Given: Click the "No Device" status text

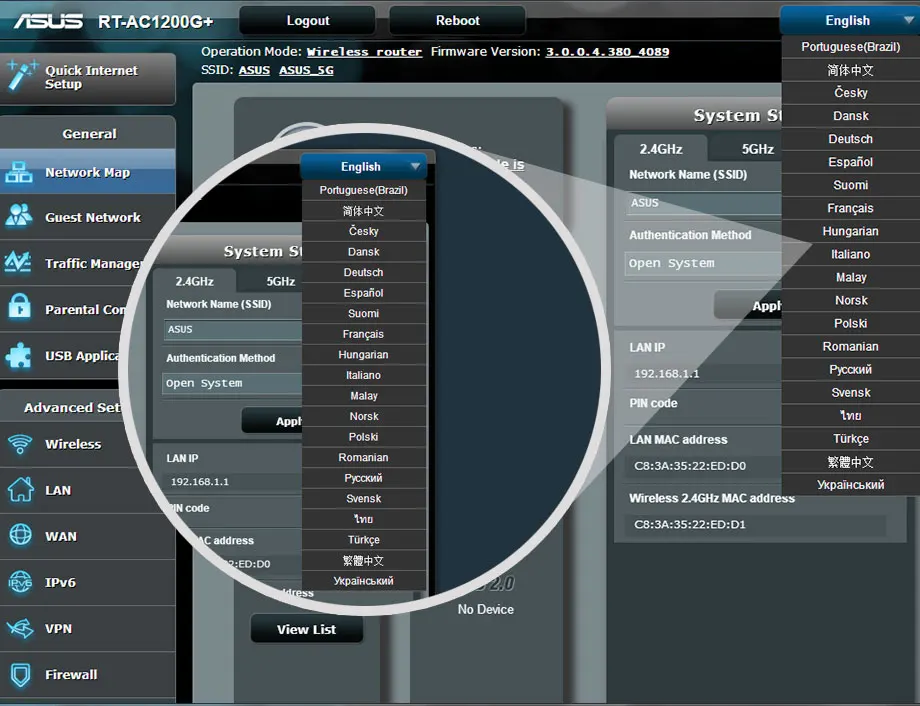Looking at the screenshot, I should coord(486,609).
